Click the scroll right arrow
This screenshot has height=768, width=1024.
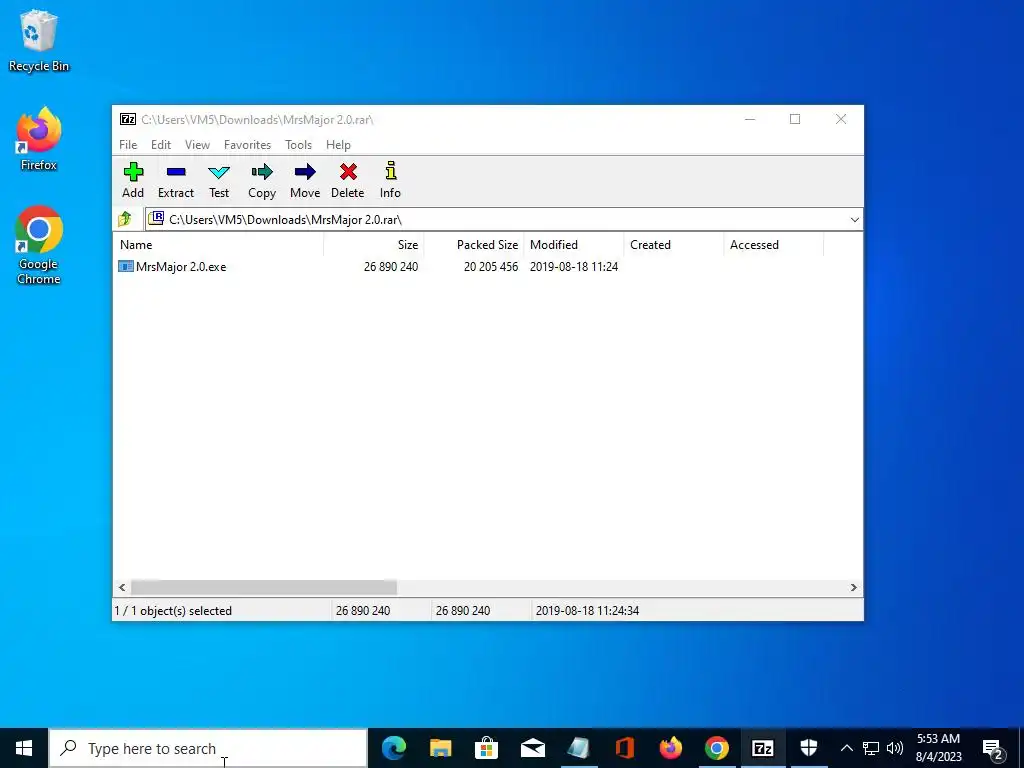tap(853, 587)
